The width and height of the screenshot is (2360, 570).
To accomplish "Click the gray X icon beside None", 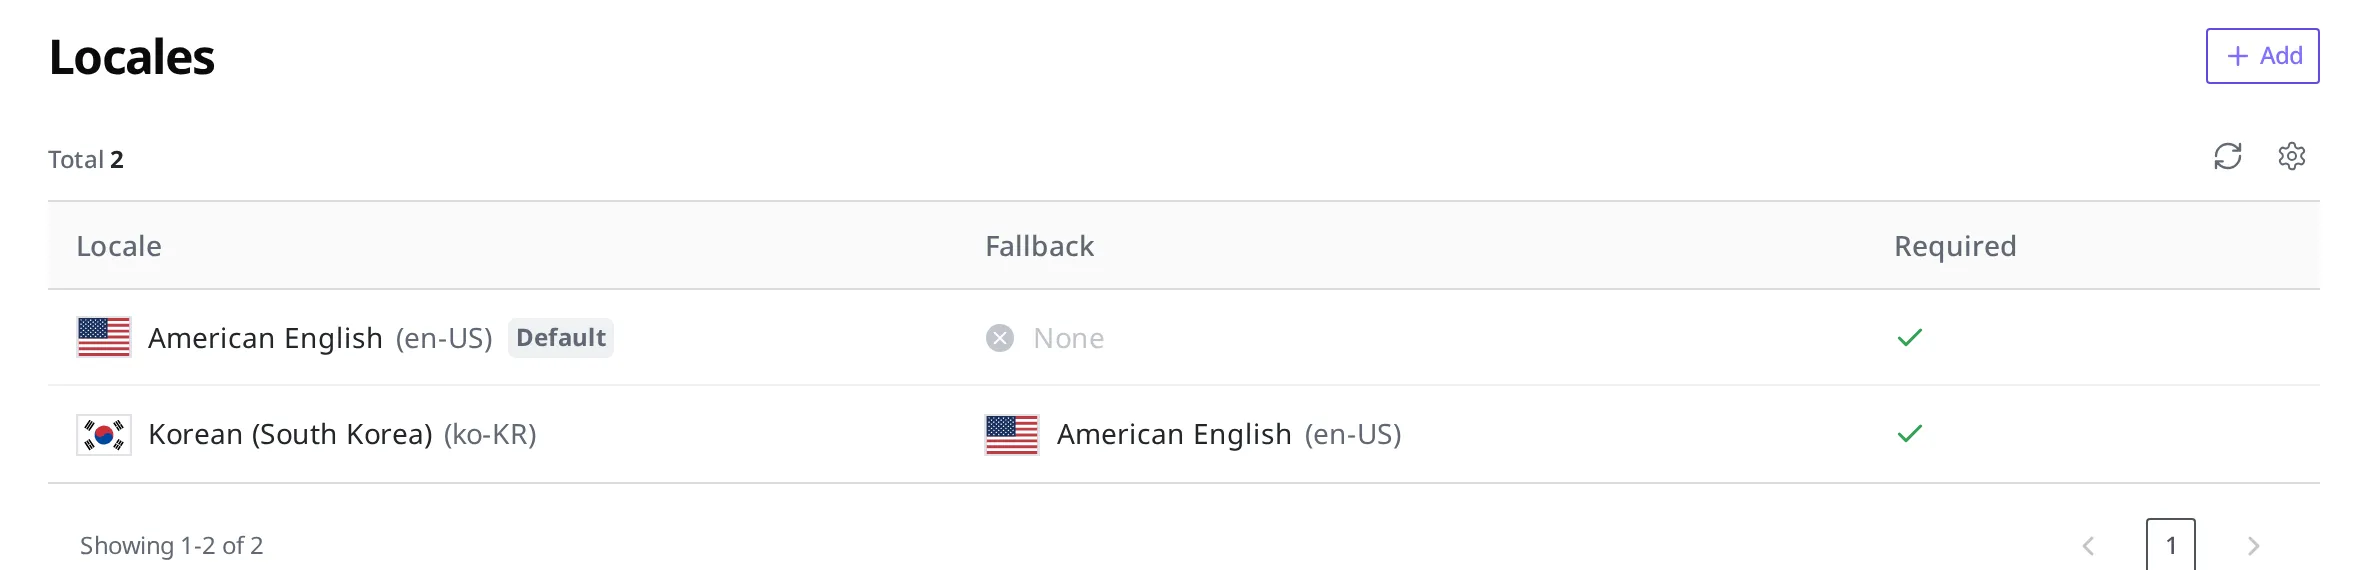I will pos(1000,338).
